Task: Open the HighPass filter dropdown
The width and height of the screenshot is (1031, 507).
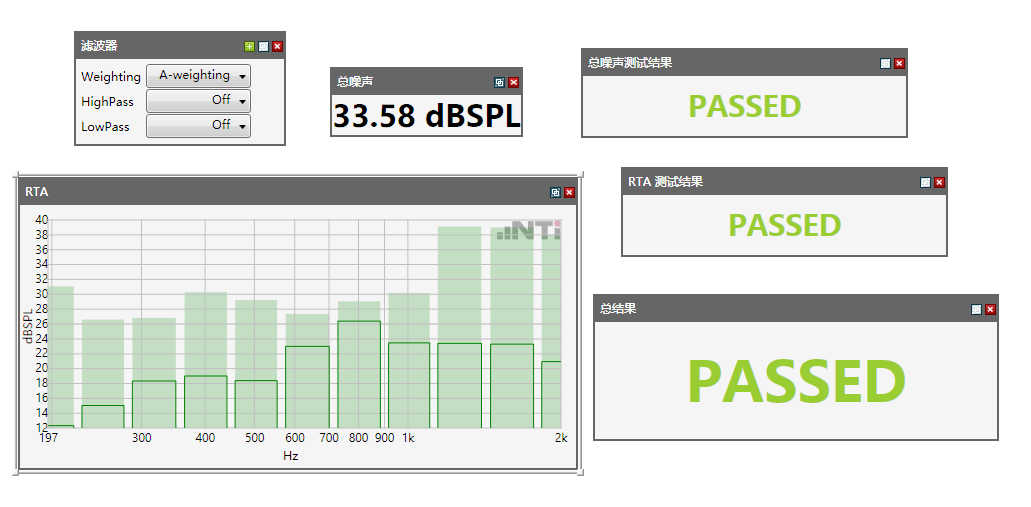Action: coord(198,101)
